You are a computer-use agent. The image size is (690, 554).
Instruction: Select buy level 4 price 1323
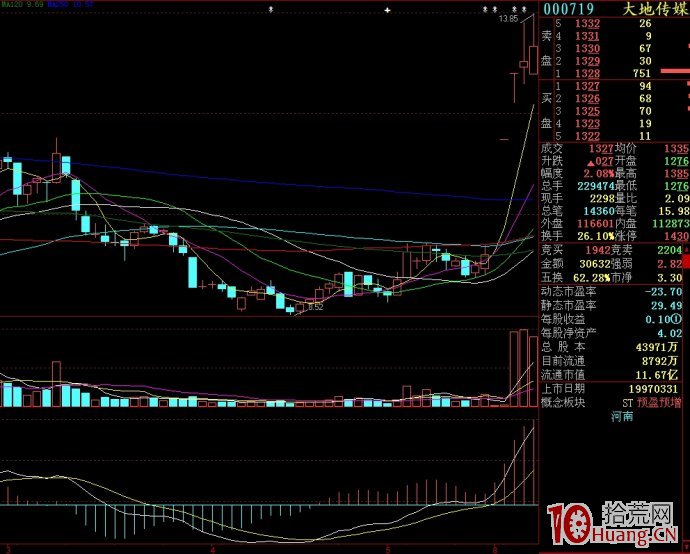point(587,124)
